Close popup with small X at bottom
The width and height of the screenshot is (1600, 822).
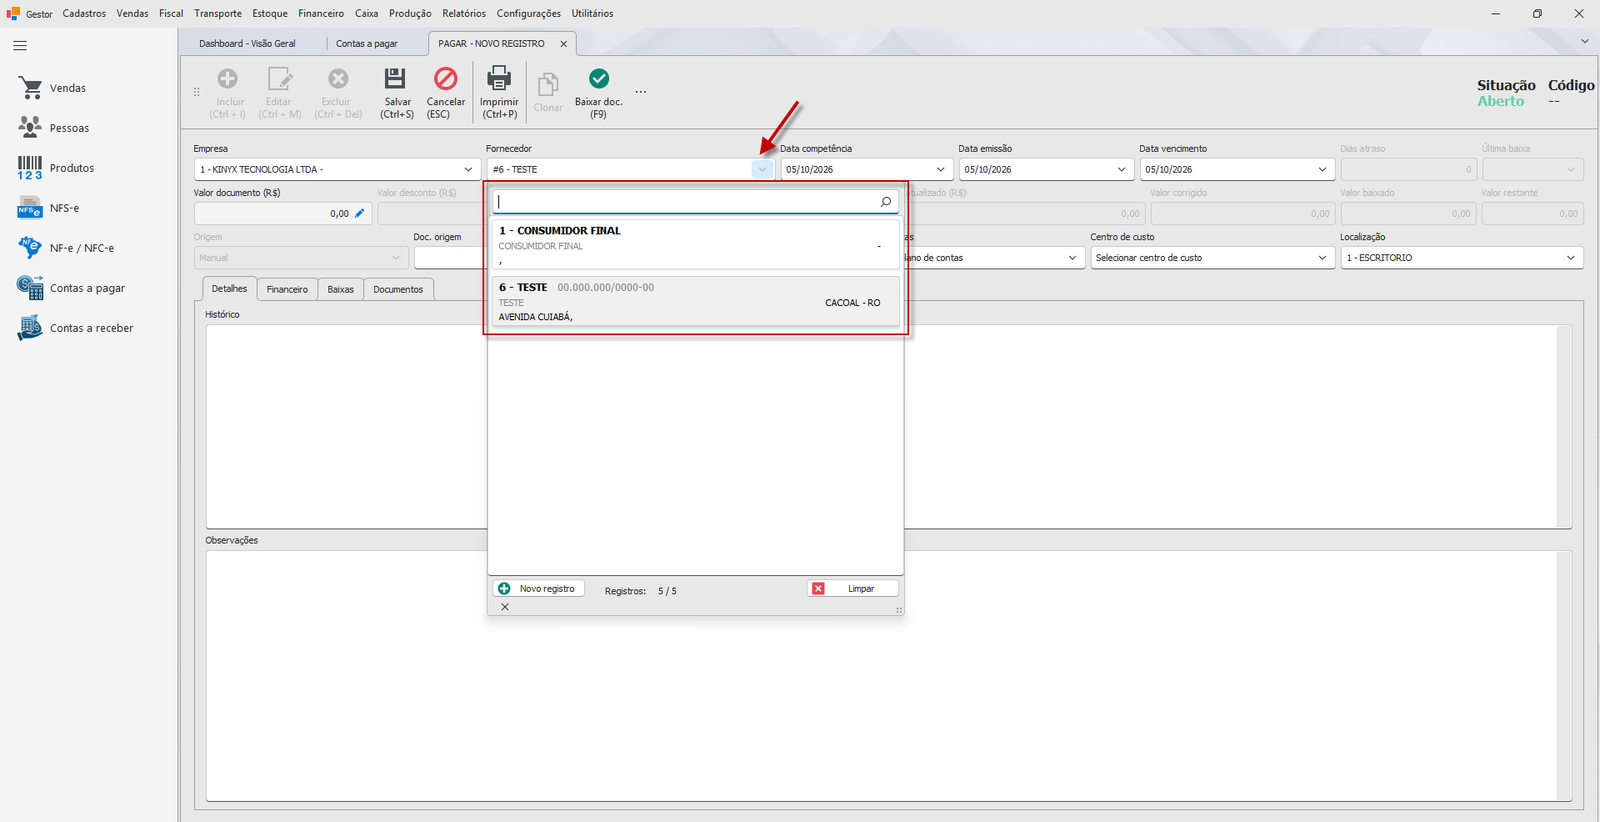tap(505, 607)
